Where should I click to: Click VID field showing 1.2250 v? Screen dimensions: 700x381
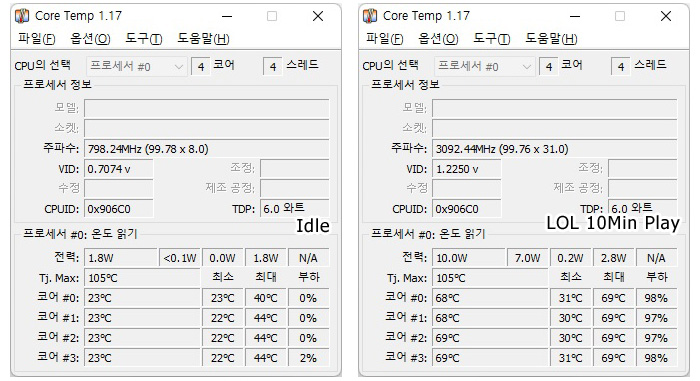click(x=466, y=169)
